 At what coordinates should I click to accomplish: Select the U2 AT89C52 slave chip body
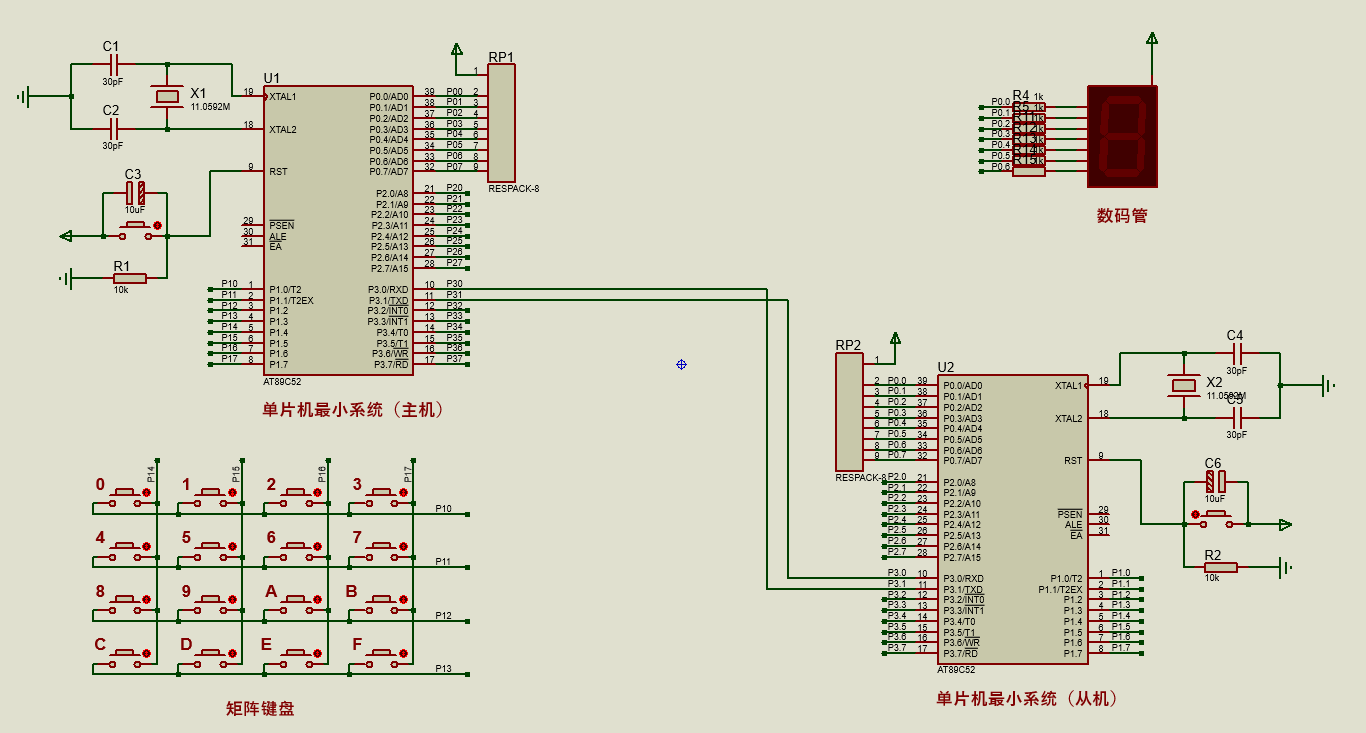tap(1012, 519)
